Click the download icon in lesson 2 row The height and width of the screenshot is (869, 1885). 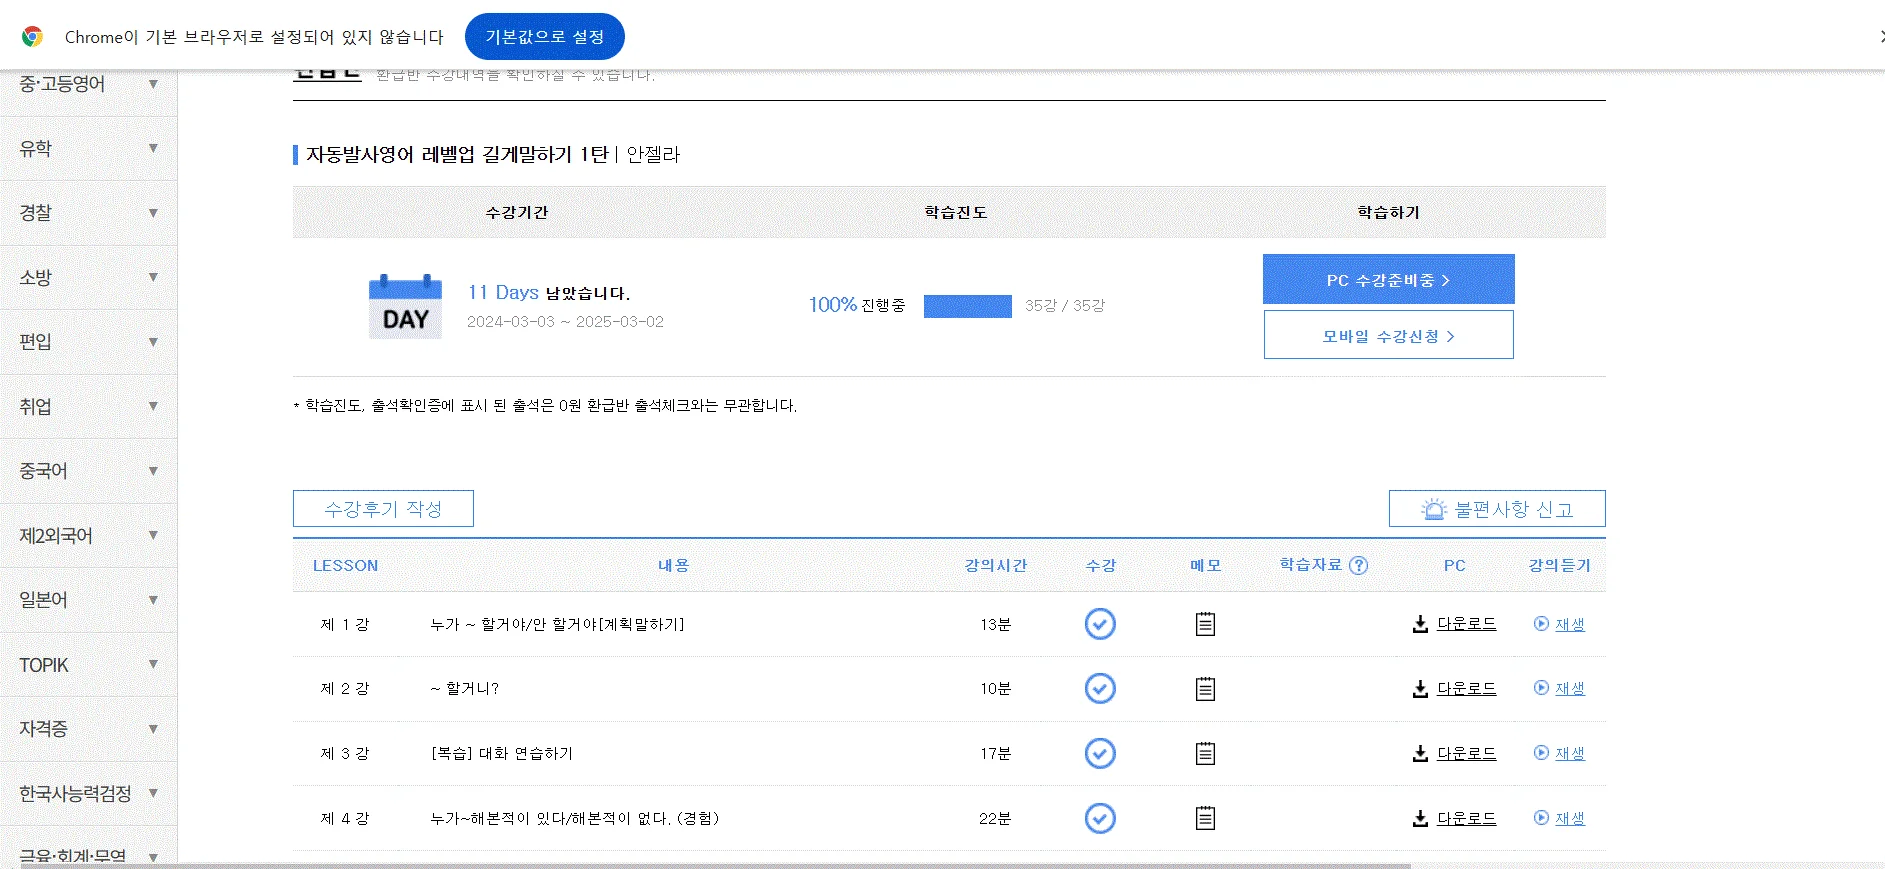(1420, 689)
